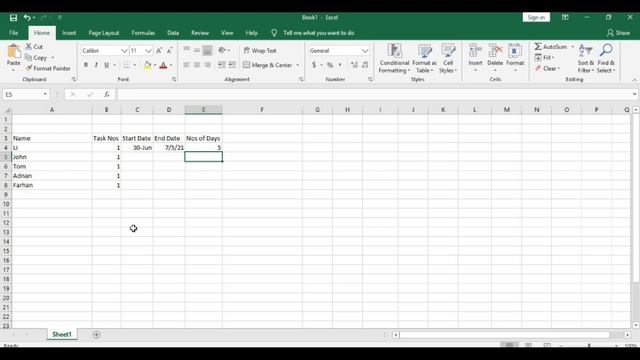
Task: Click Merge & Center
Action: click(x=267, y=65)
